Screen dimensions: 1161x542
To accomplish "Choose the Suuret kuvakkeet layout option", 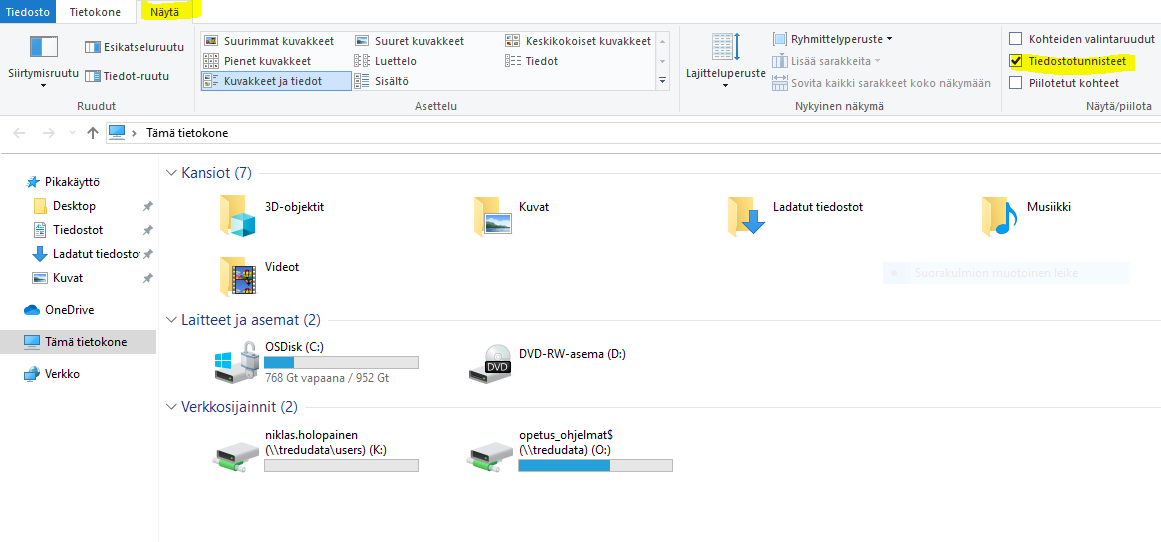I will coord(418,41).
